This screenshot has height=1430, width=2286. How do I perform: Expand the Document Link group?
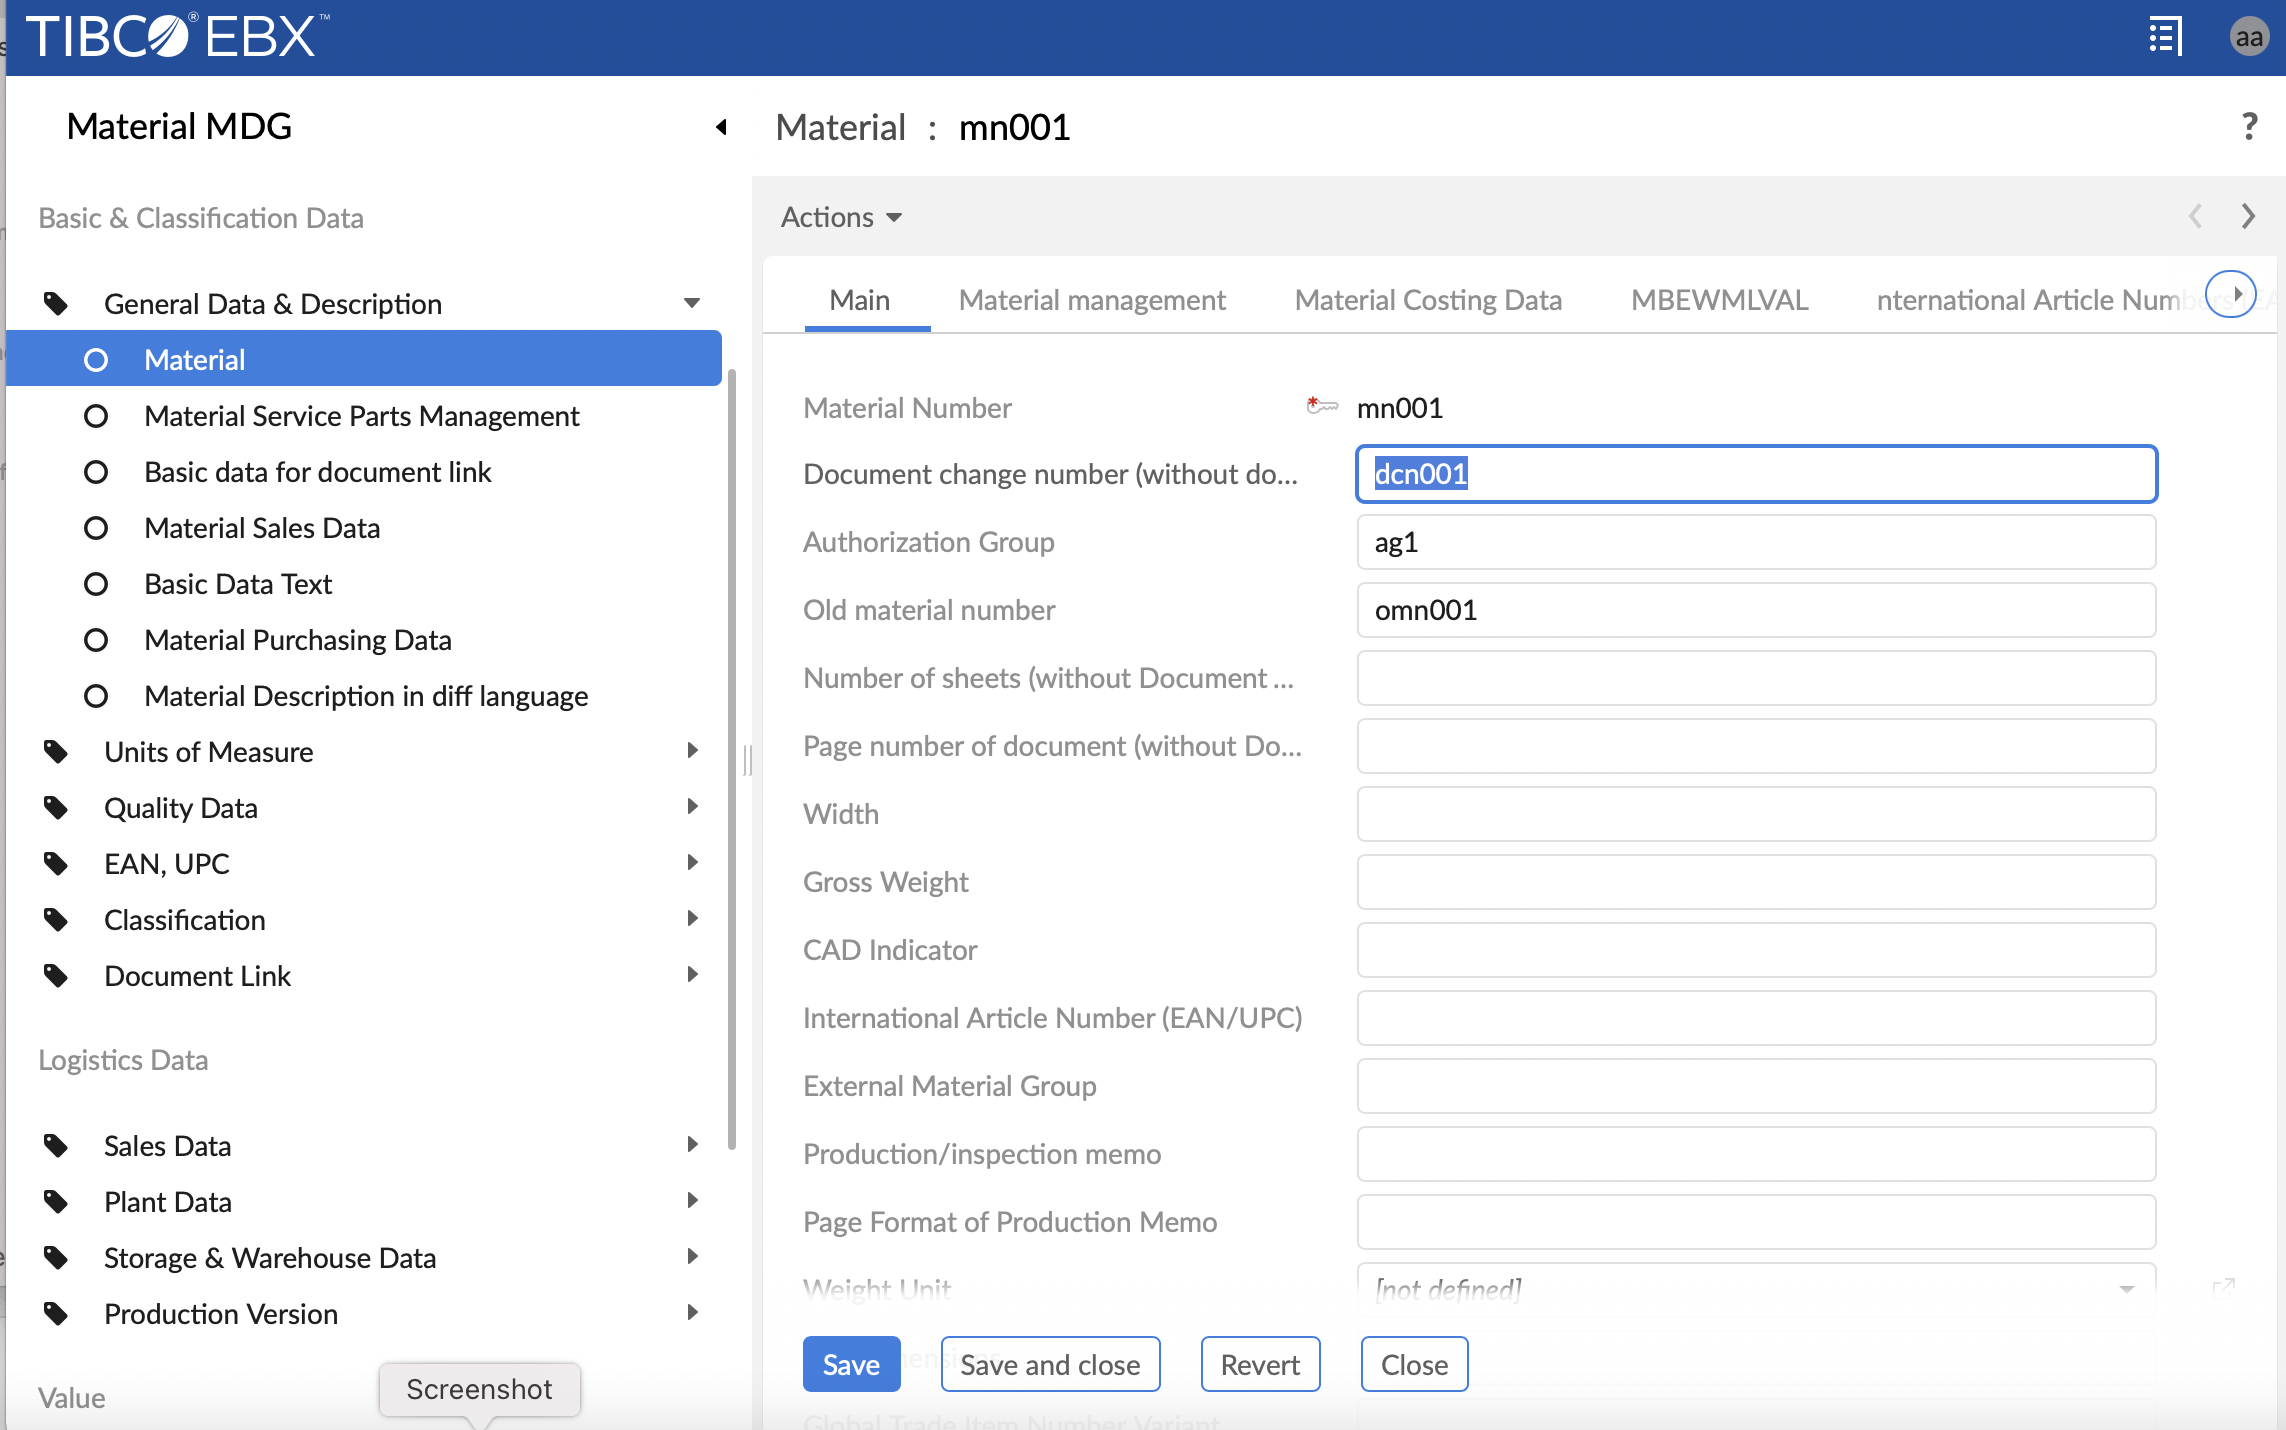click(692, 974)
